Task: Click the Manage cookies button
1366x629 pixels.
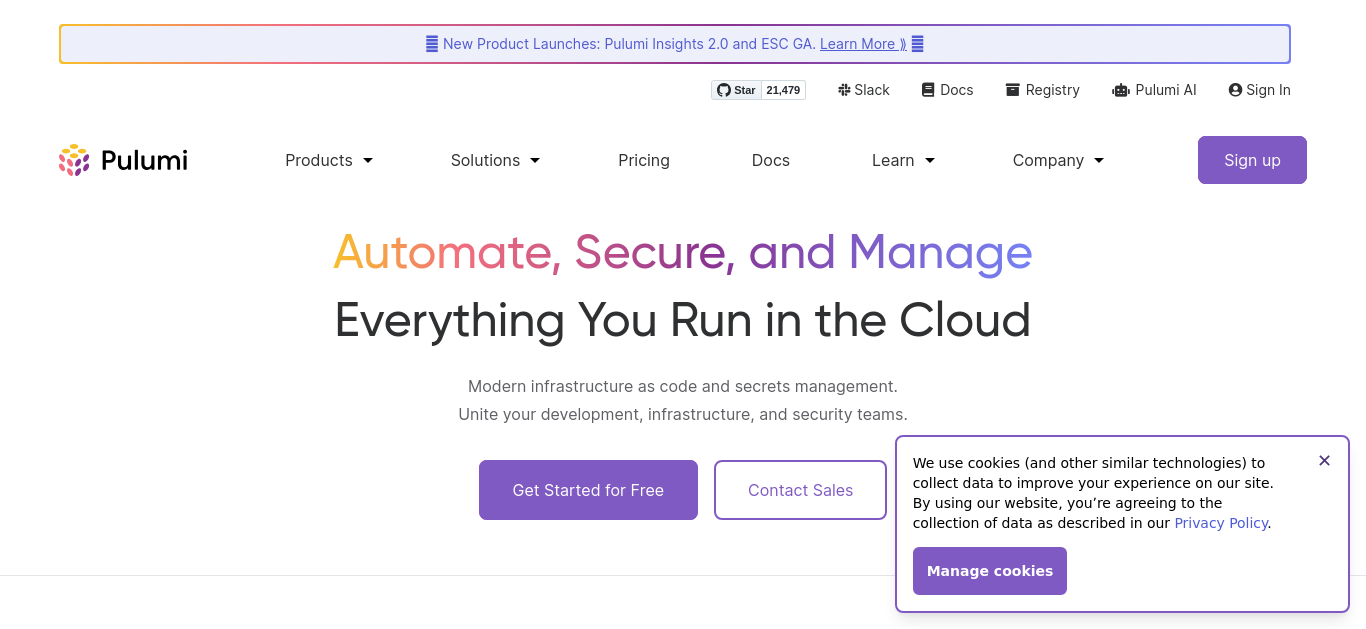Action: coord(990,571)
